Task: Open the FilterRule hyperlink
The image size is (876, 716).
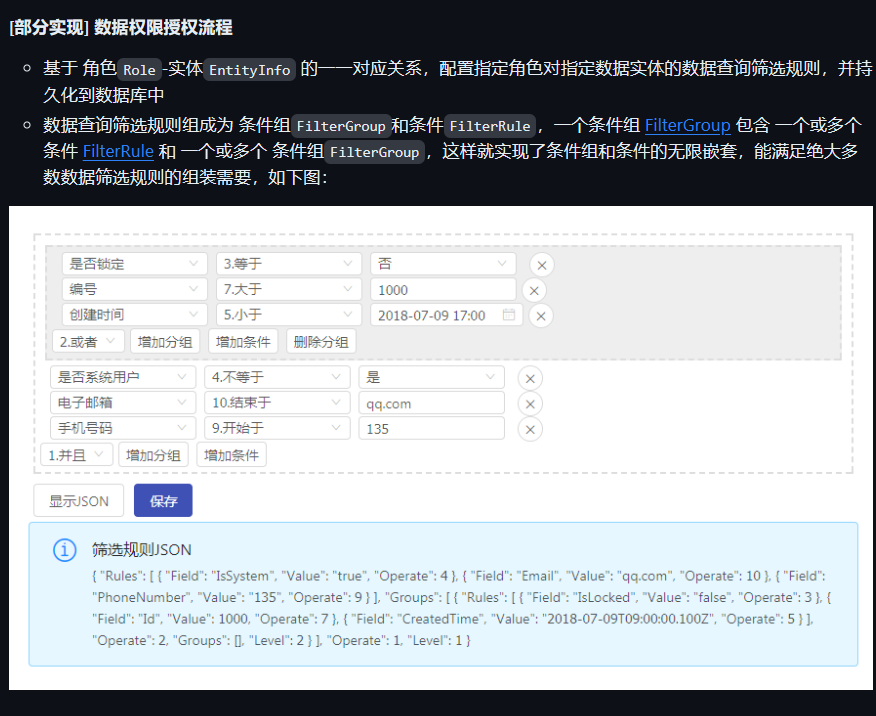Action: [118, 152]
